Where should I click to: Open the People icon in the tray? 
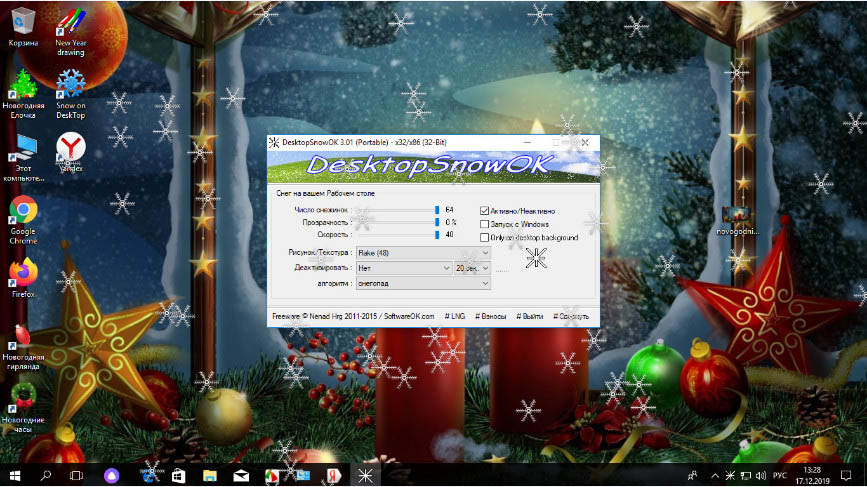692,475
